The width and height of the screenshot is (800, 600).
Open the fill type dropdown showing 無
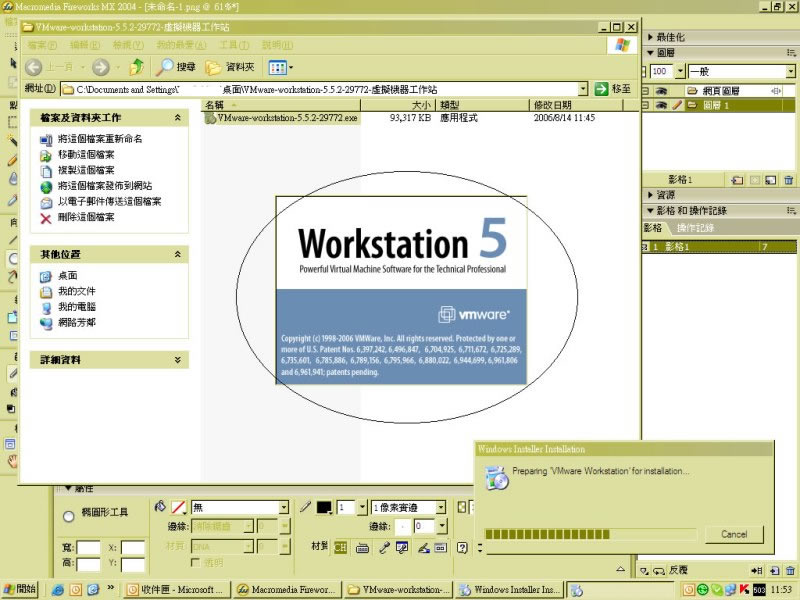pos(284,507)
